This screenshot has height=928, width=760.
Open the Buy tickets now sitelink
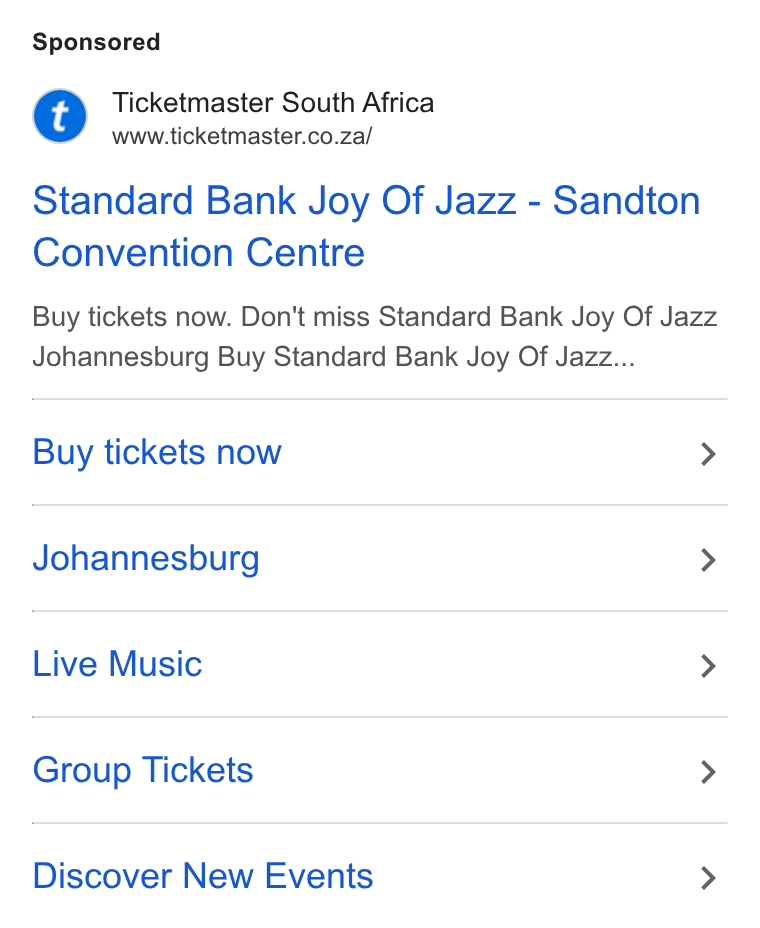click(157, 453)
